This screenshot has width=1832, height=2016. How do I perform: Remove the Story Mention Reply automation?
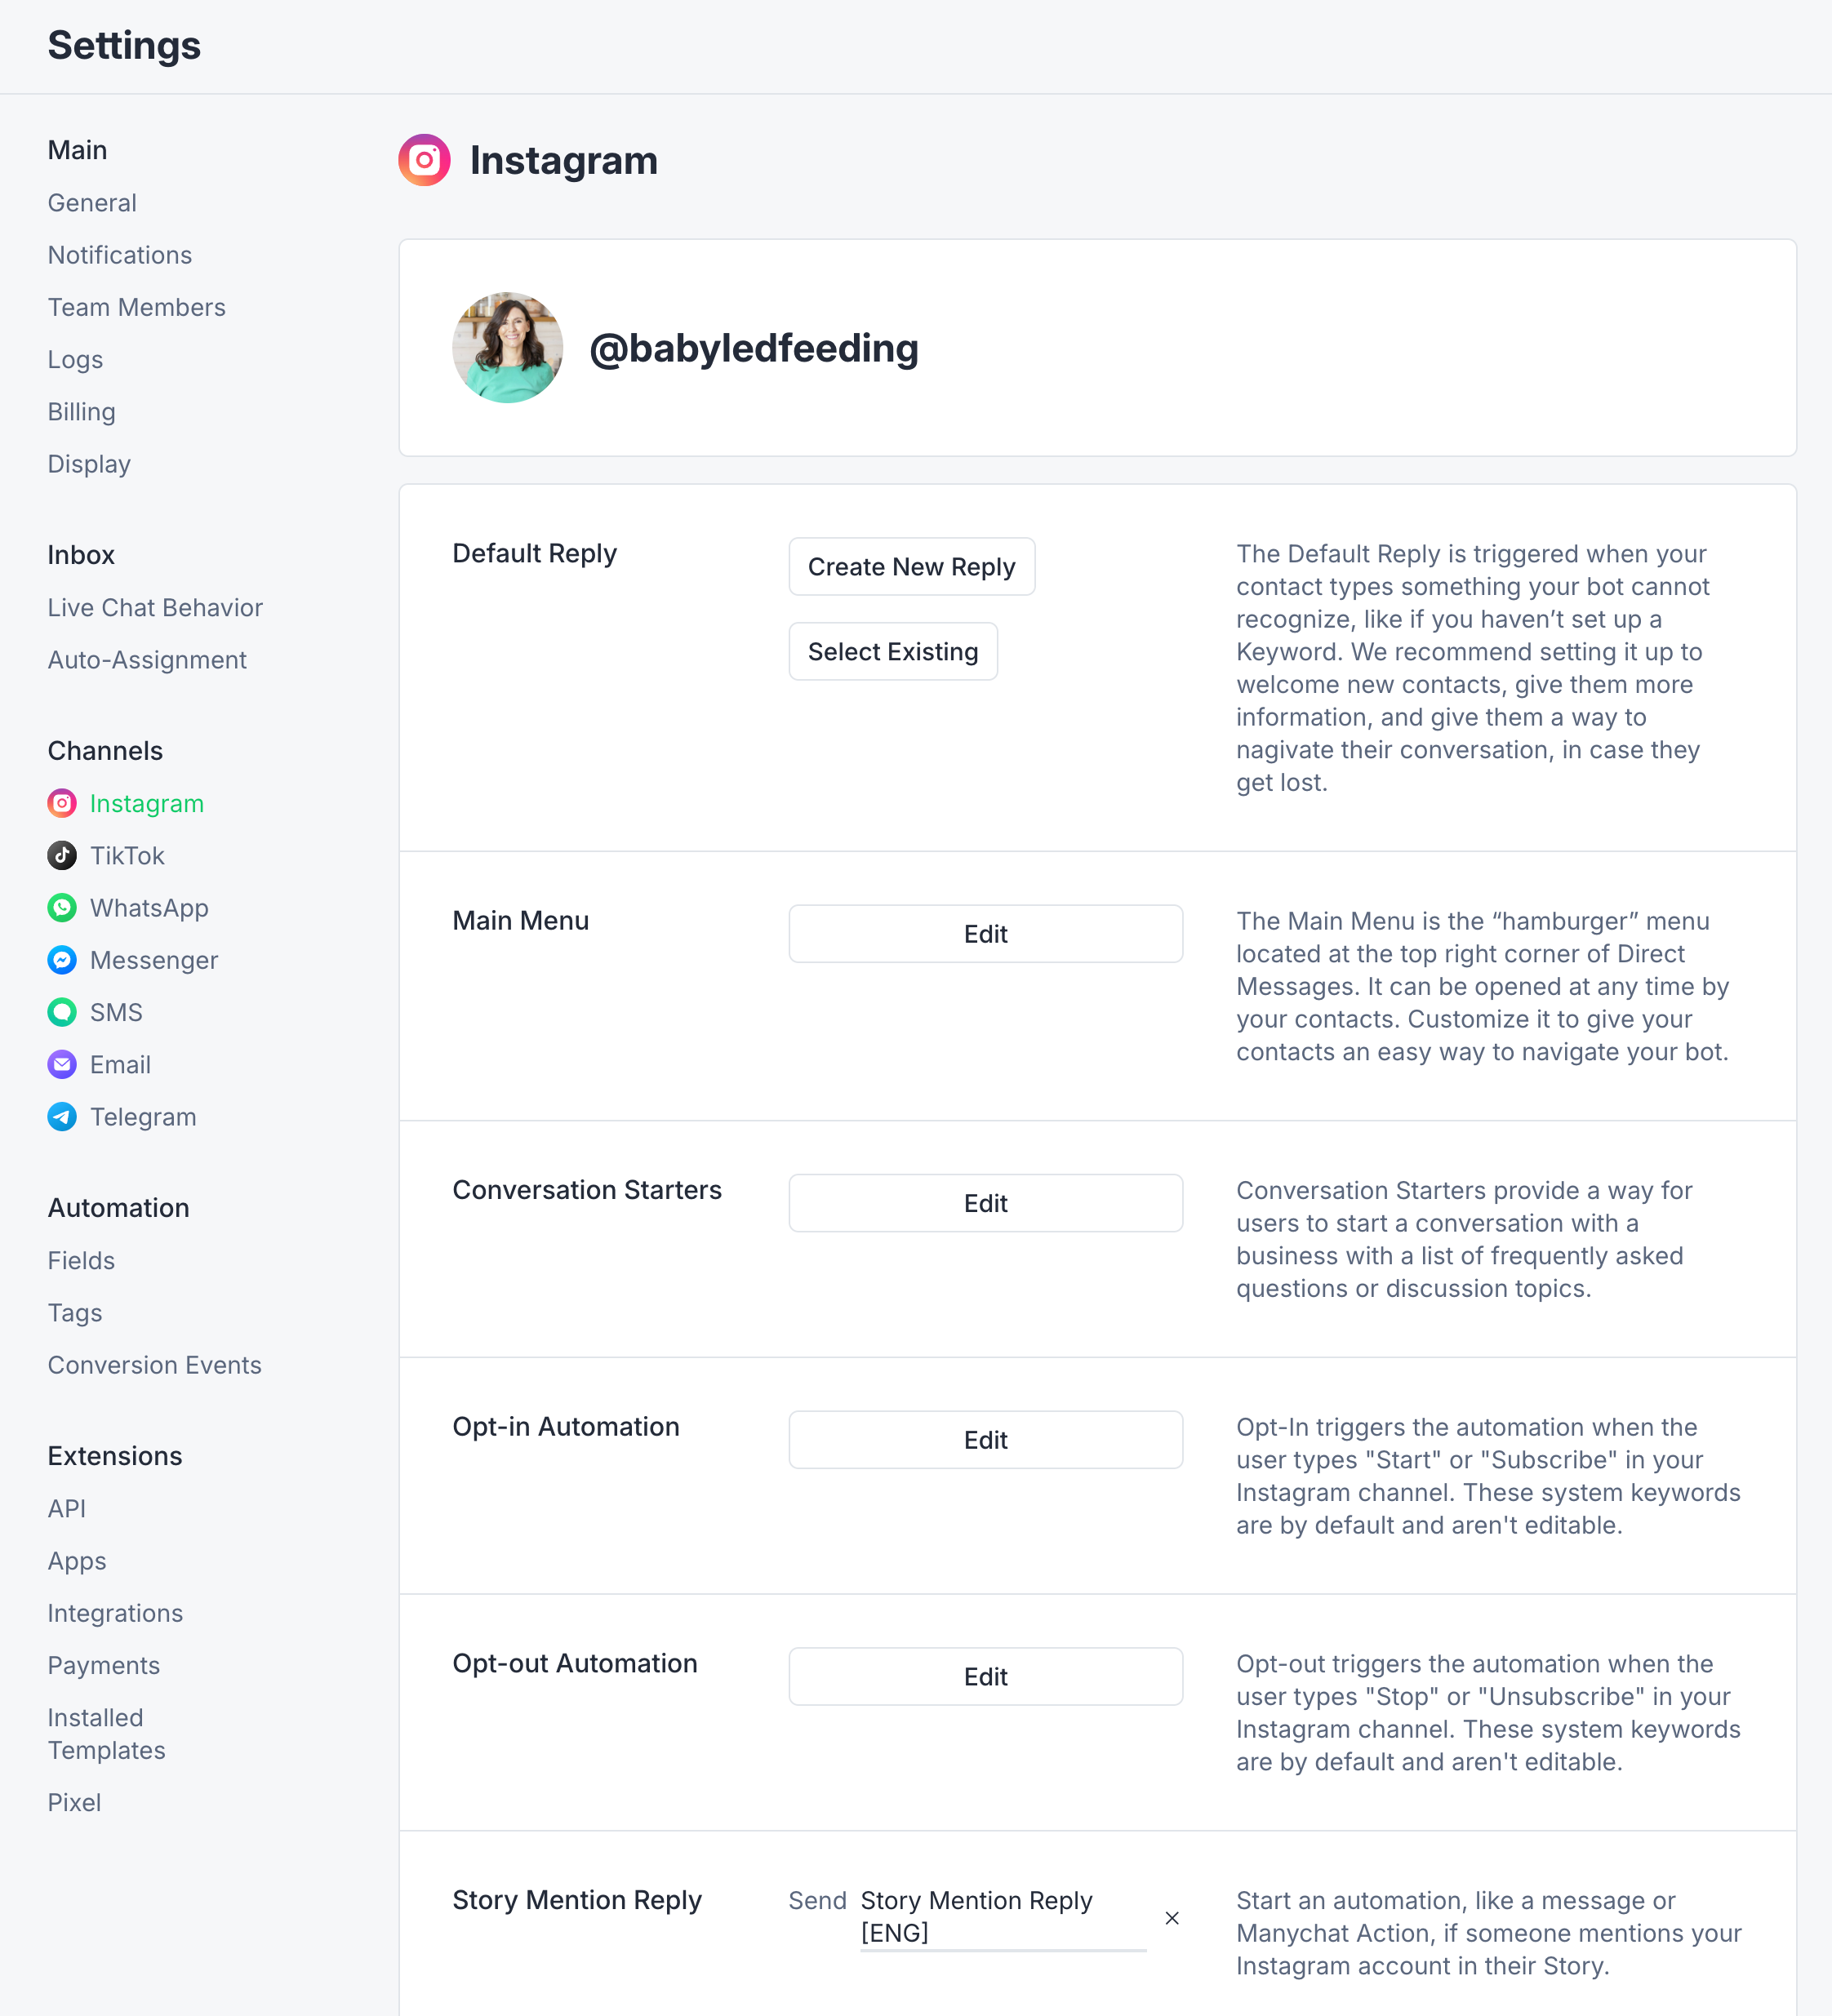click(1172, 1917)
